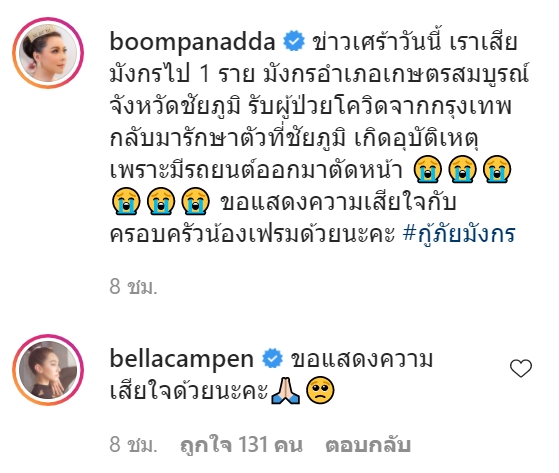This screenshot has width=559, height=473.
Task: Click the pleading face emoji after praying hands
Action: click(x=320, y=391)
